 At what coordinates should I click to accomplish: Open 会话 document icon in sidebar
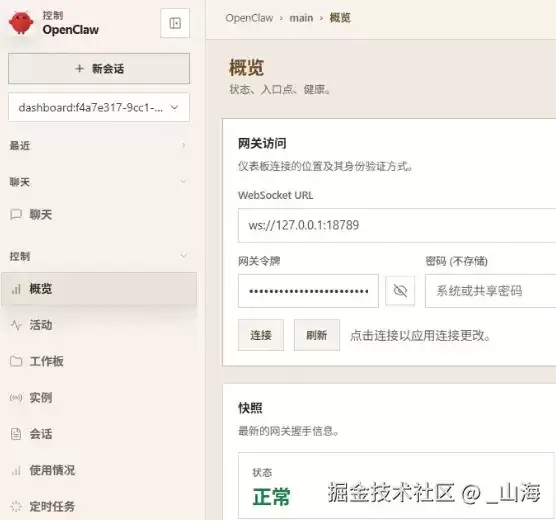pyautogui.click(x=16, y=434)
